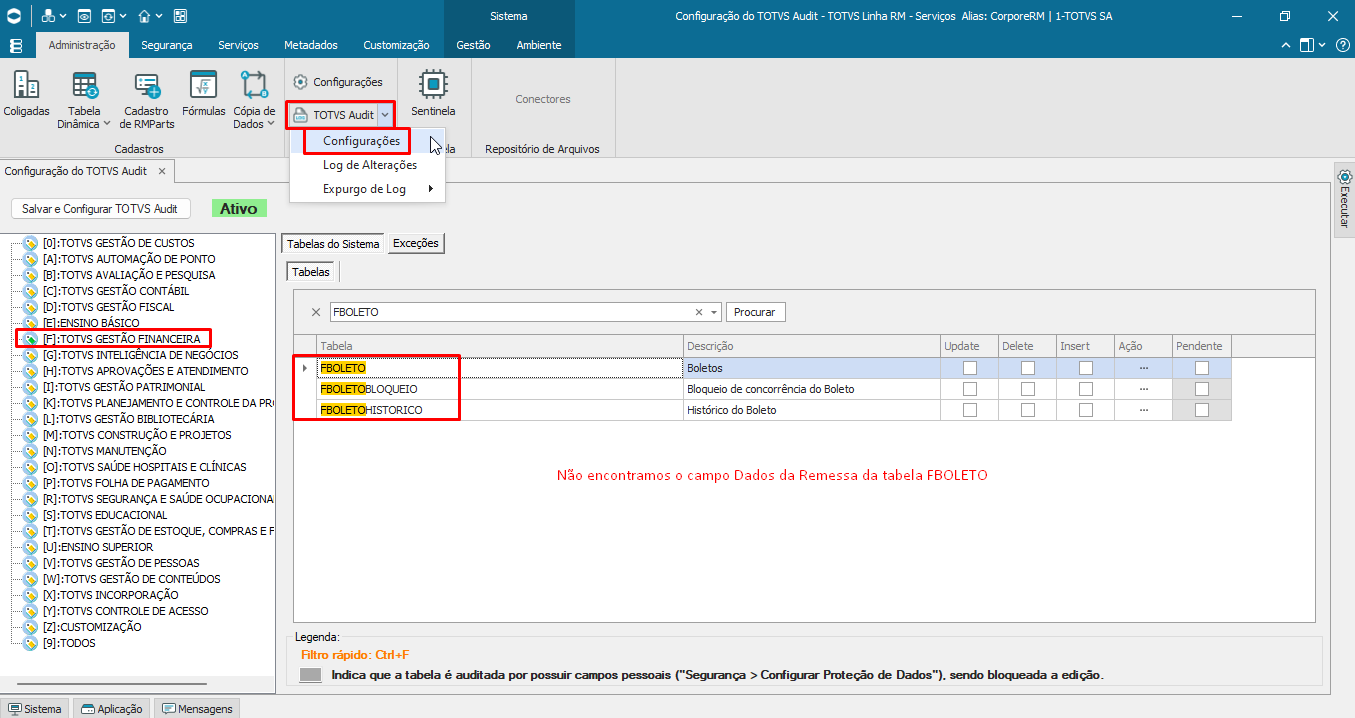Open the Sistema bottom panel

[x=35, y=709]
